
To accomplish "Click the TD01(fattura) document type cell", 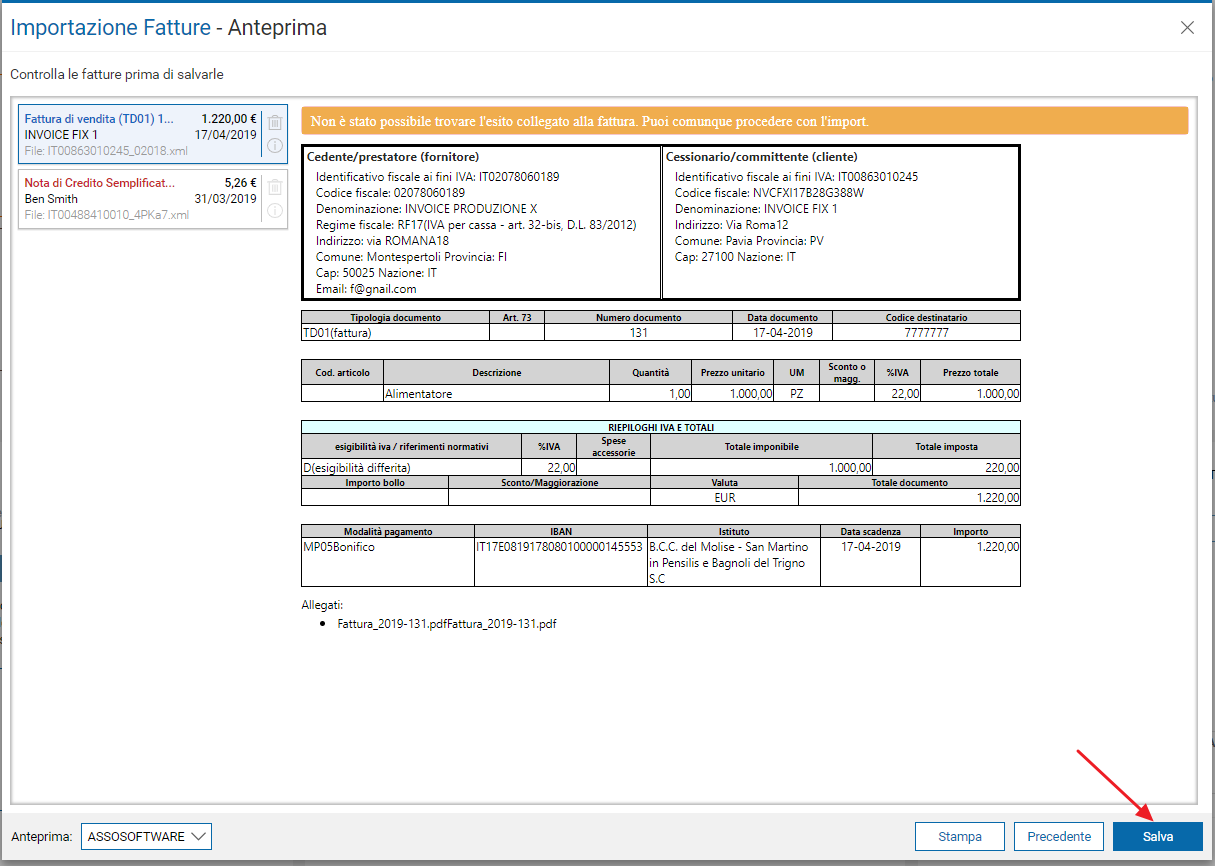I will 395,333.
